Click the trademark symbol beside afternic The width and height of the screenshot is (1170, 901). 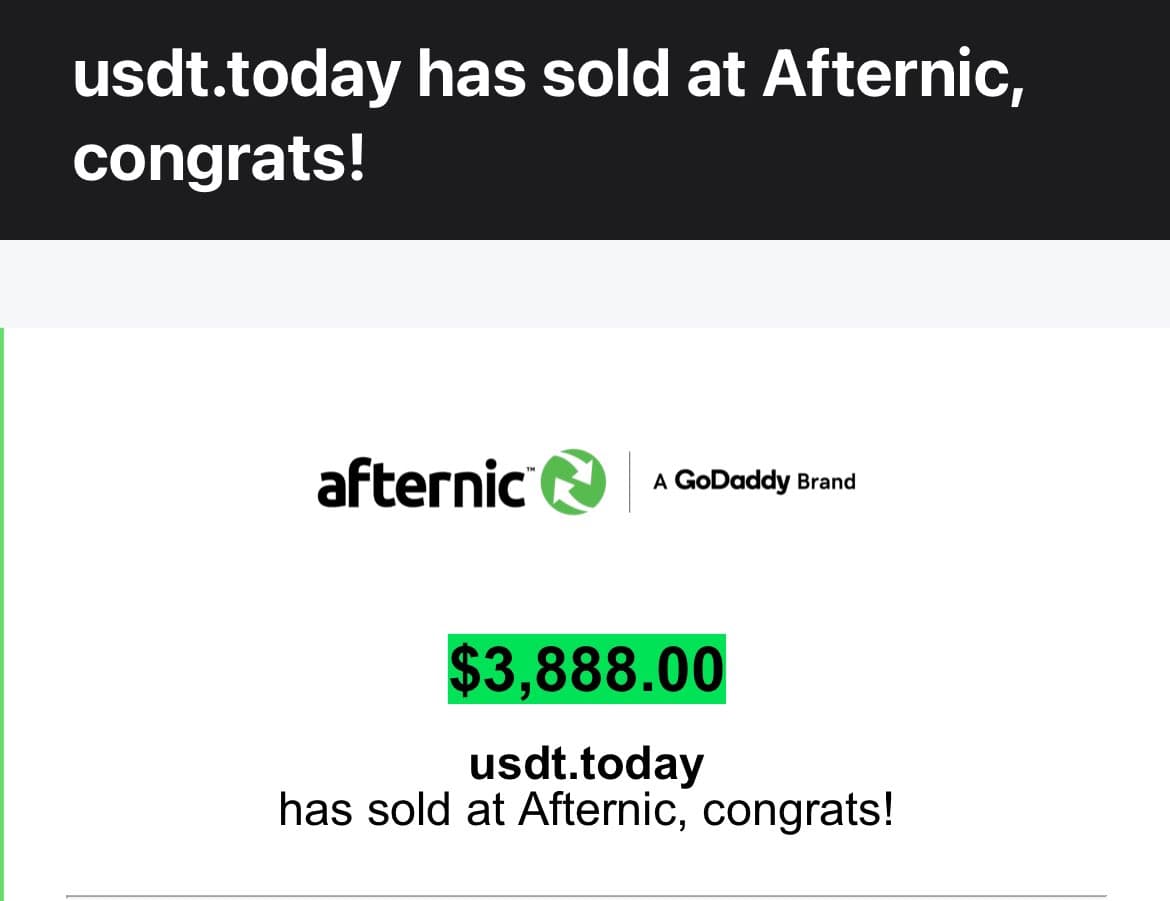coord(531,470)
